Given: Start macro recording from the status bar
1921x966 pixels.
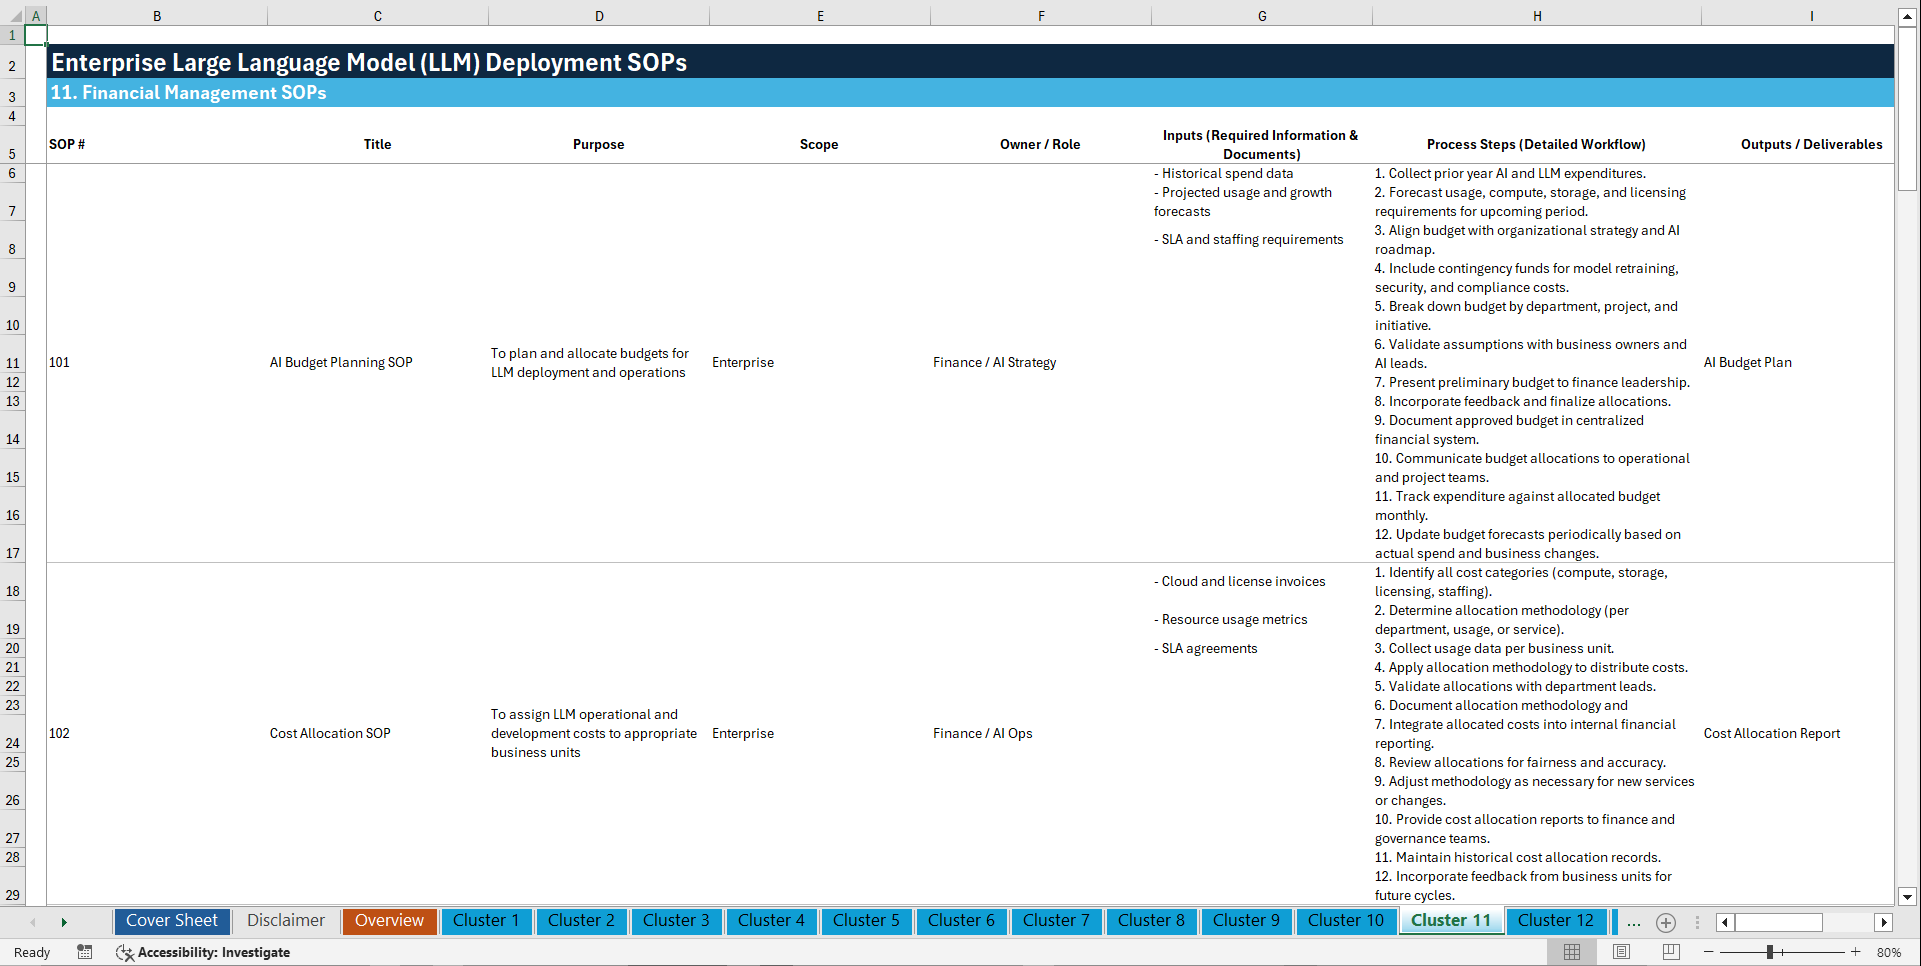Looking at the screenshot, I should click(85, 952).
